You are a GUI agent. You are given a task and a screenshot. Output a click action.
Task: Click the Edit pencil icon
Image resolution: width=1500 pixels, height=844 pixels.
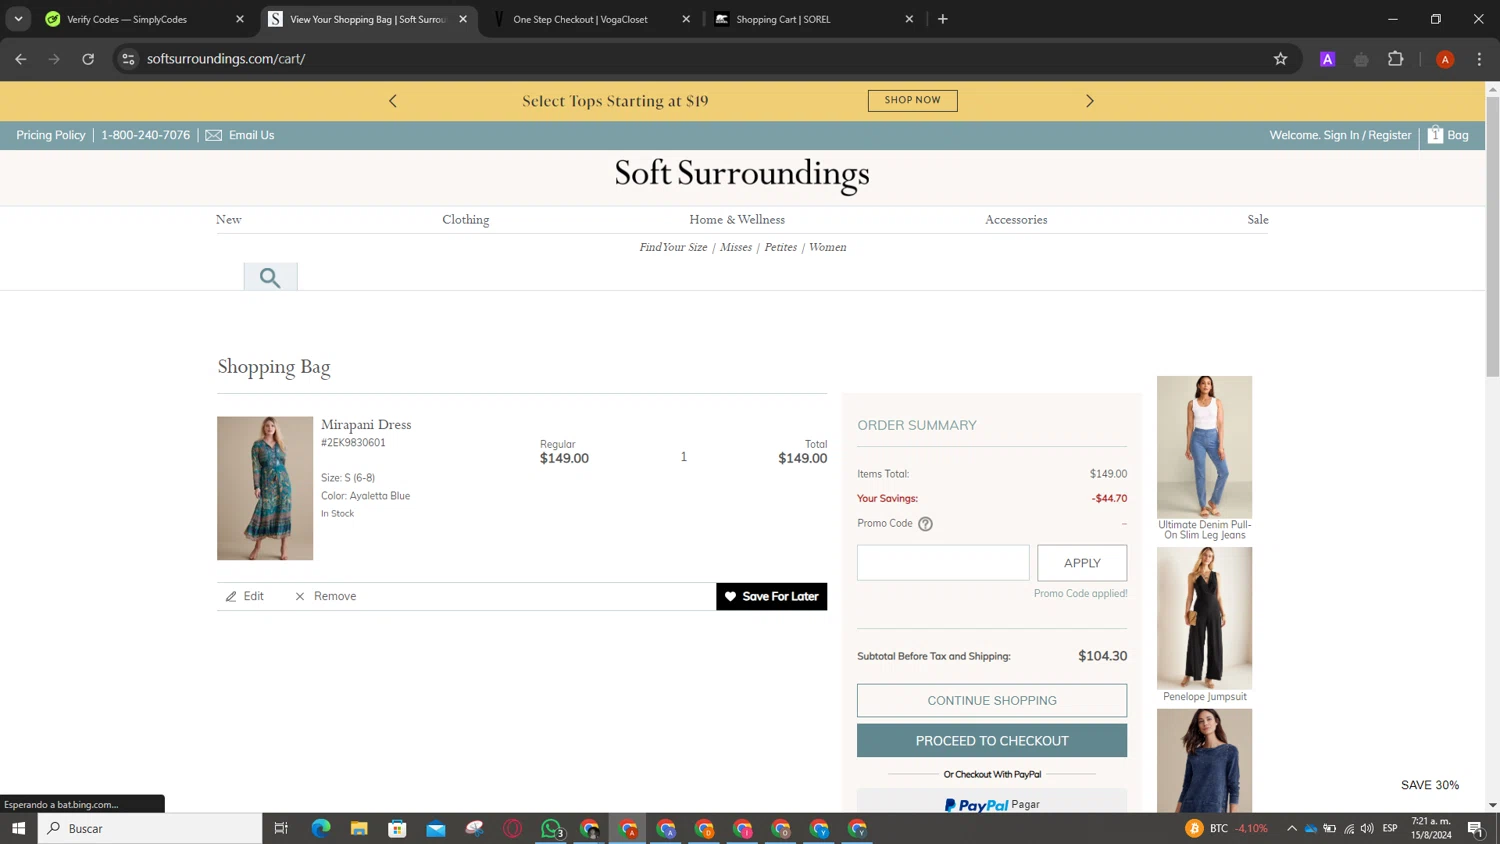(231, 596)
